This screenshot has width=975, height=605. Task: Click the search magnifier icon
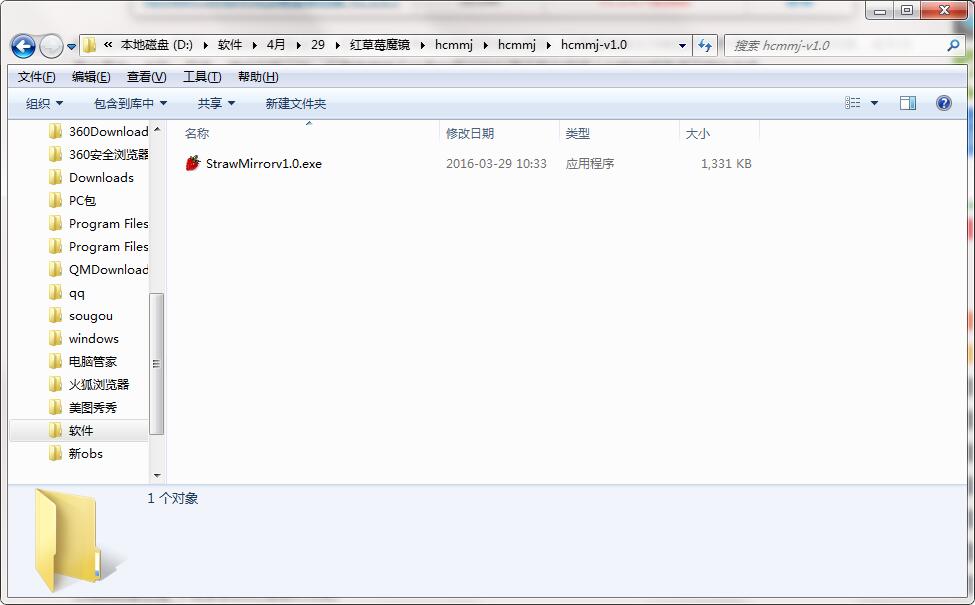(953, 45)
